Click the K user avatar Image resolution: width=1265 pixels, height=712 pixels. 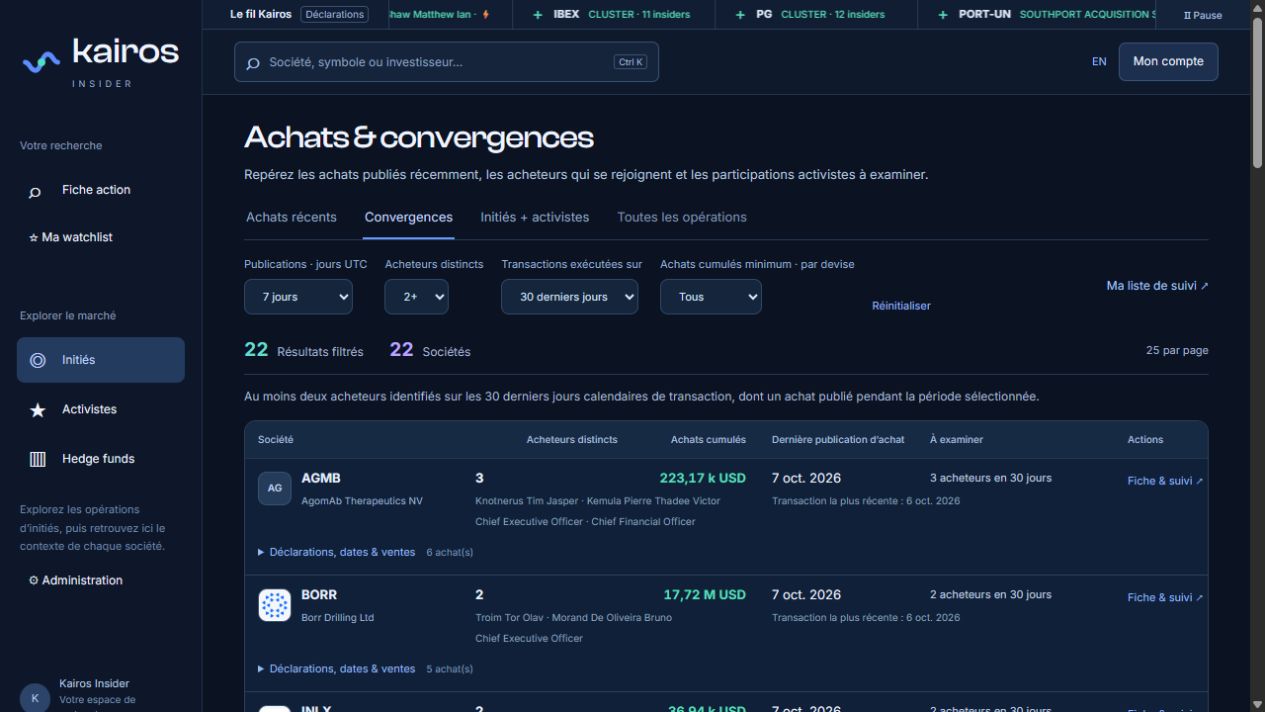[35, 698]
